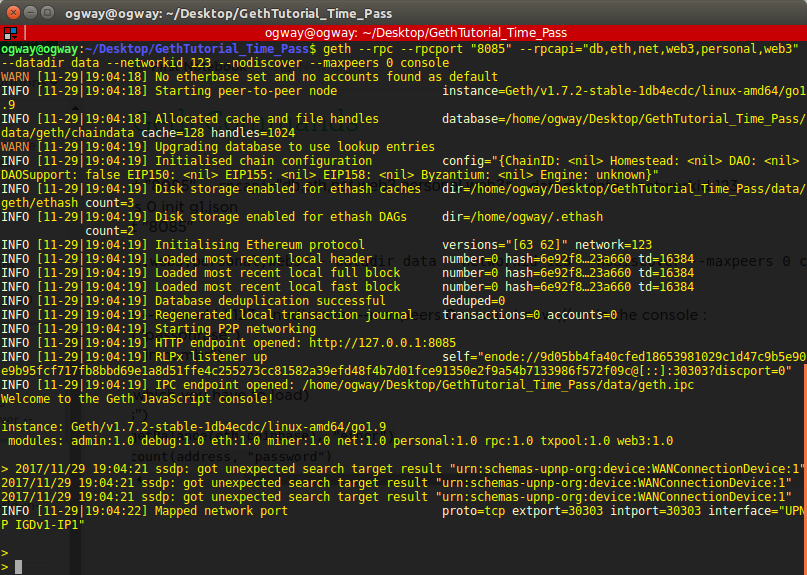Click the geth.ipc IPC endpoint path

click(x=498, y=385)
